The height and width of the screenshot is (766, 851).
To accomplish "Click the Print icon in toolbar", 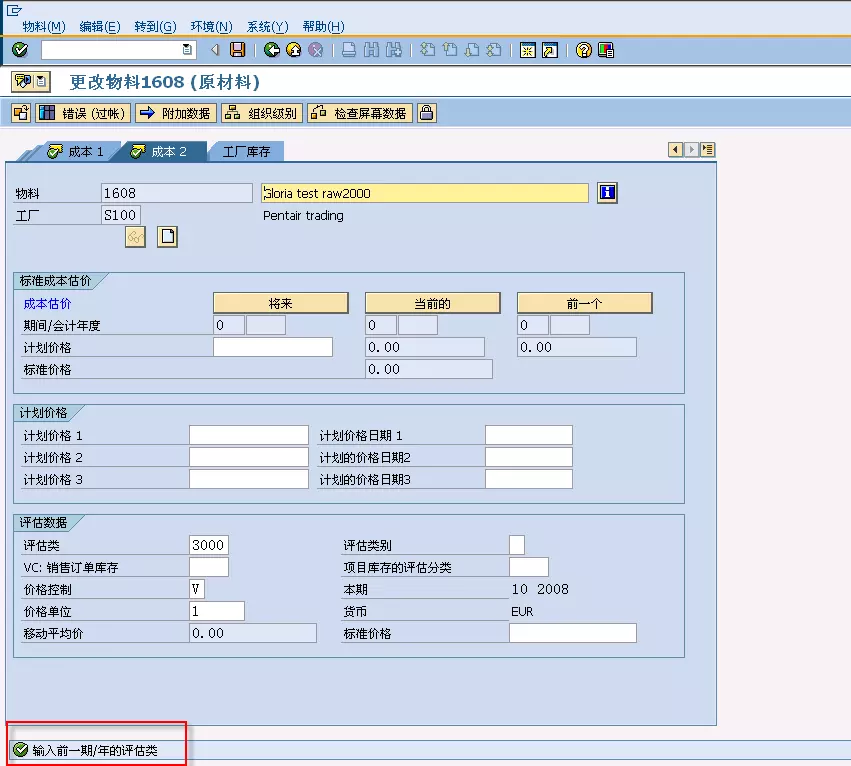I will pos(349,50).
